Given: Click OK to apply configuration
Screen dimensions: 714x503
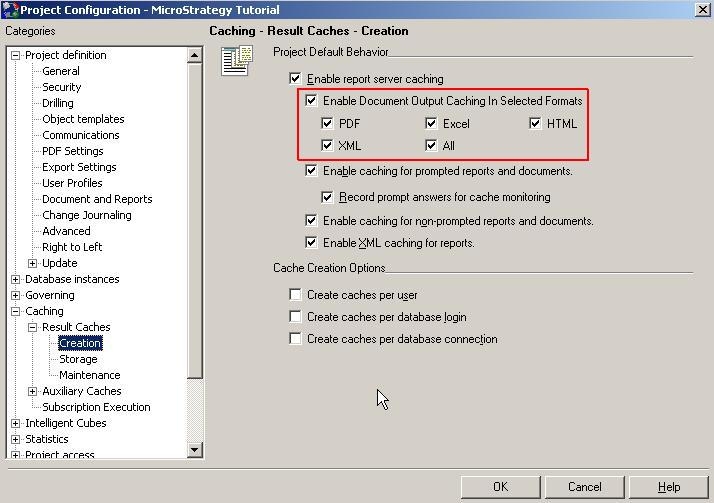Looking at the screenshot, I should [500, 487].
